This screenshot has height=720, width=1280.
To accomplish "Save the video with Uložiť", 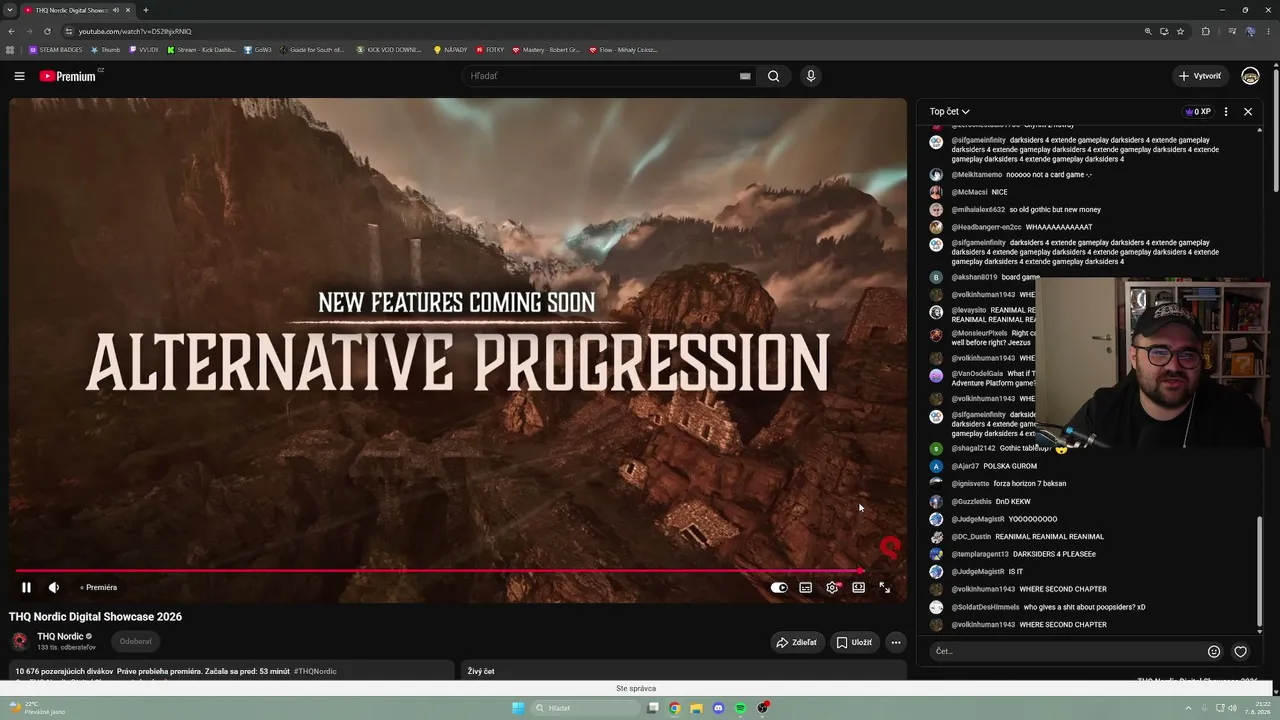I will tap(854, 642).
